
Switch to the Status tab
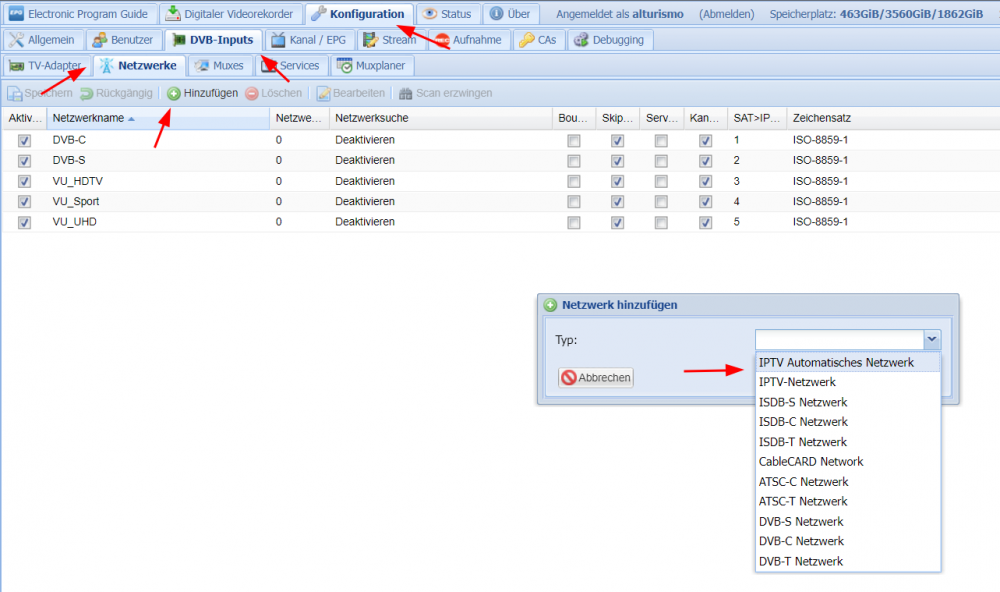coord(447,13)
